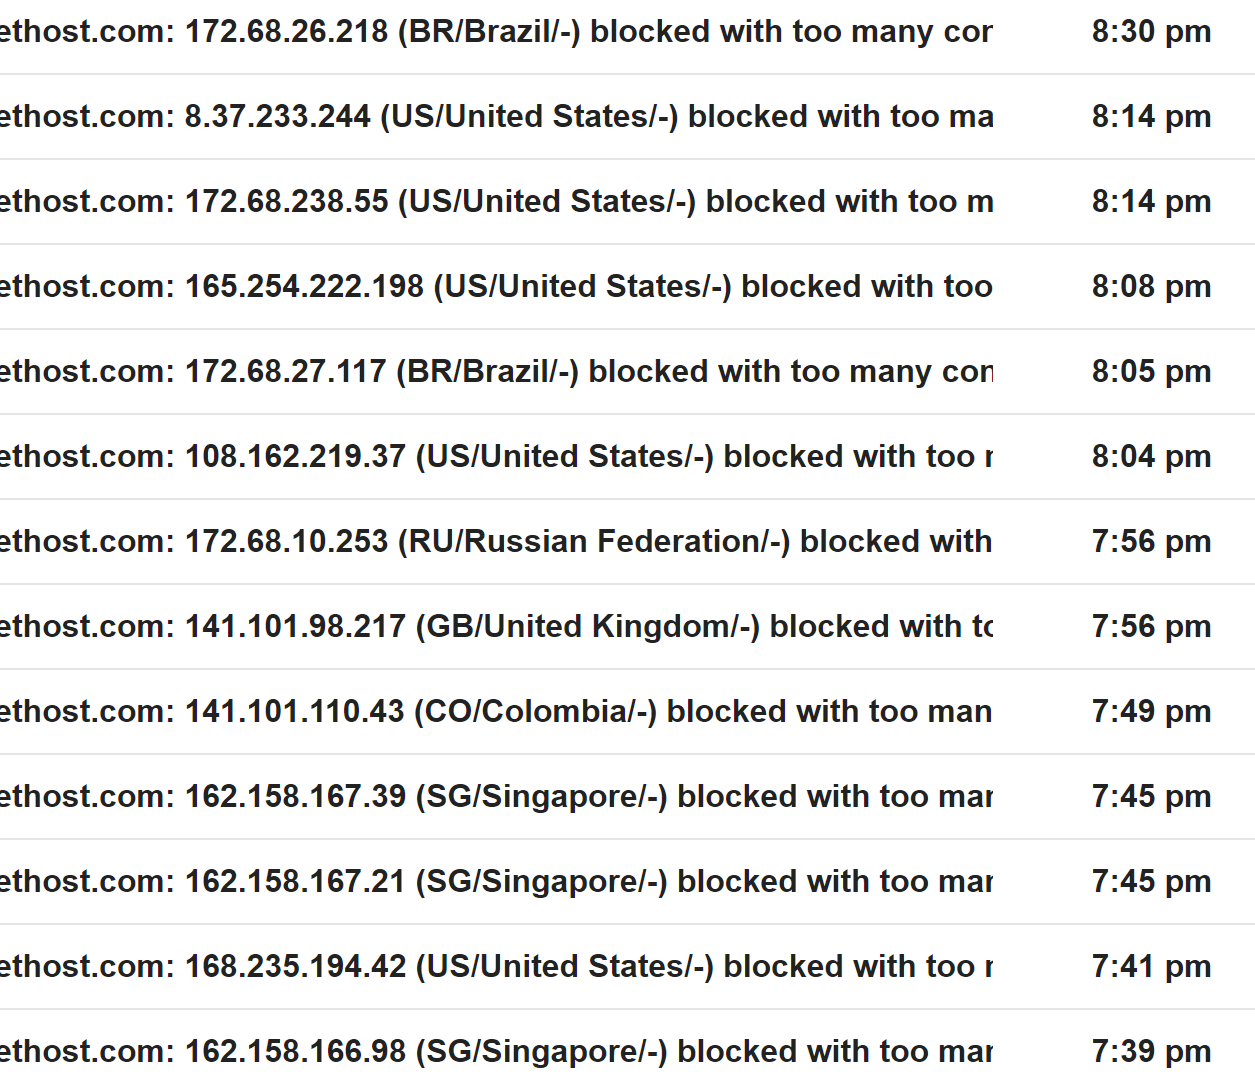Select the 7:41 pm timestamp
Viewport: 1255px width, 1090px height.
click(x=1151, y=967)
